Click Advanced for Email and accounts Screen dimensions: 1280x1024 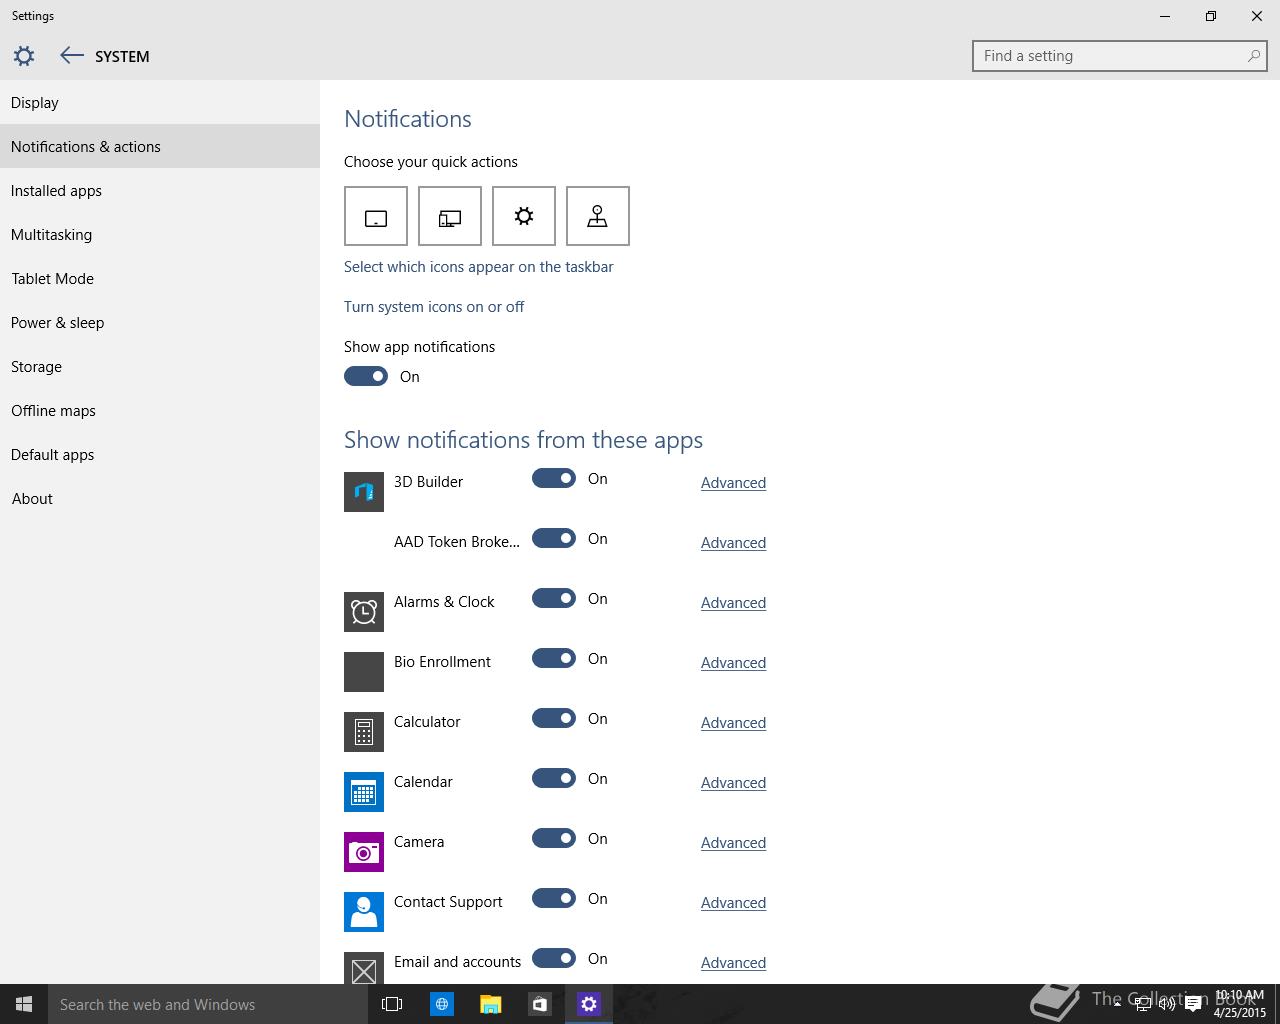tap(733, 963)
